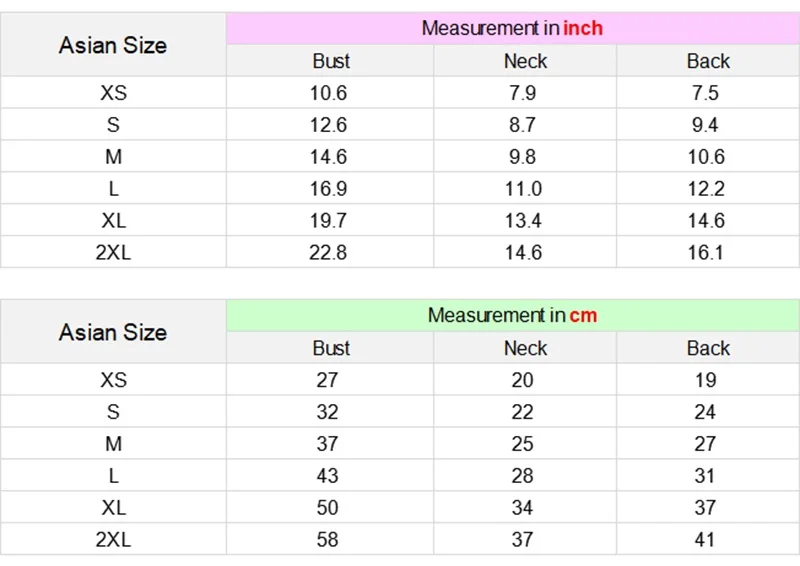Click the 2XL size label in inch table
Image resolution: width=800 pixels, height=566 pixels.
tap(113, 253)
